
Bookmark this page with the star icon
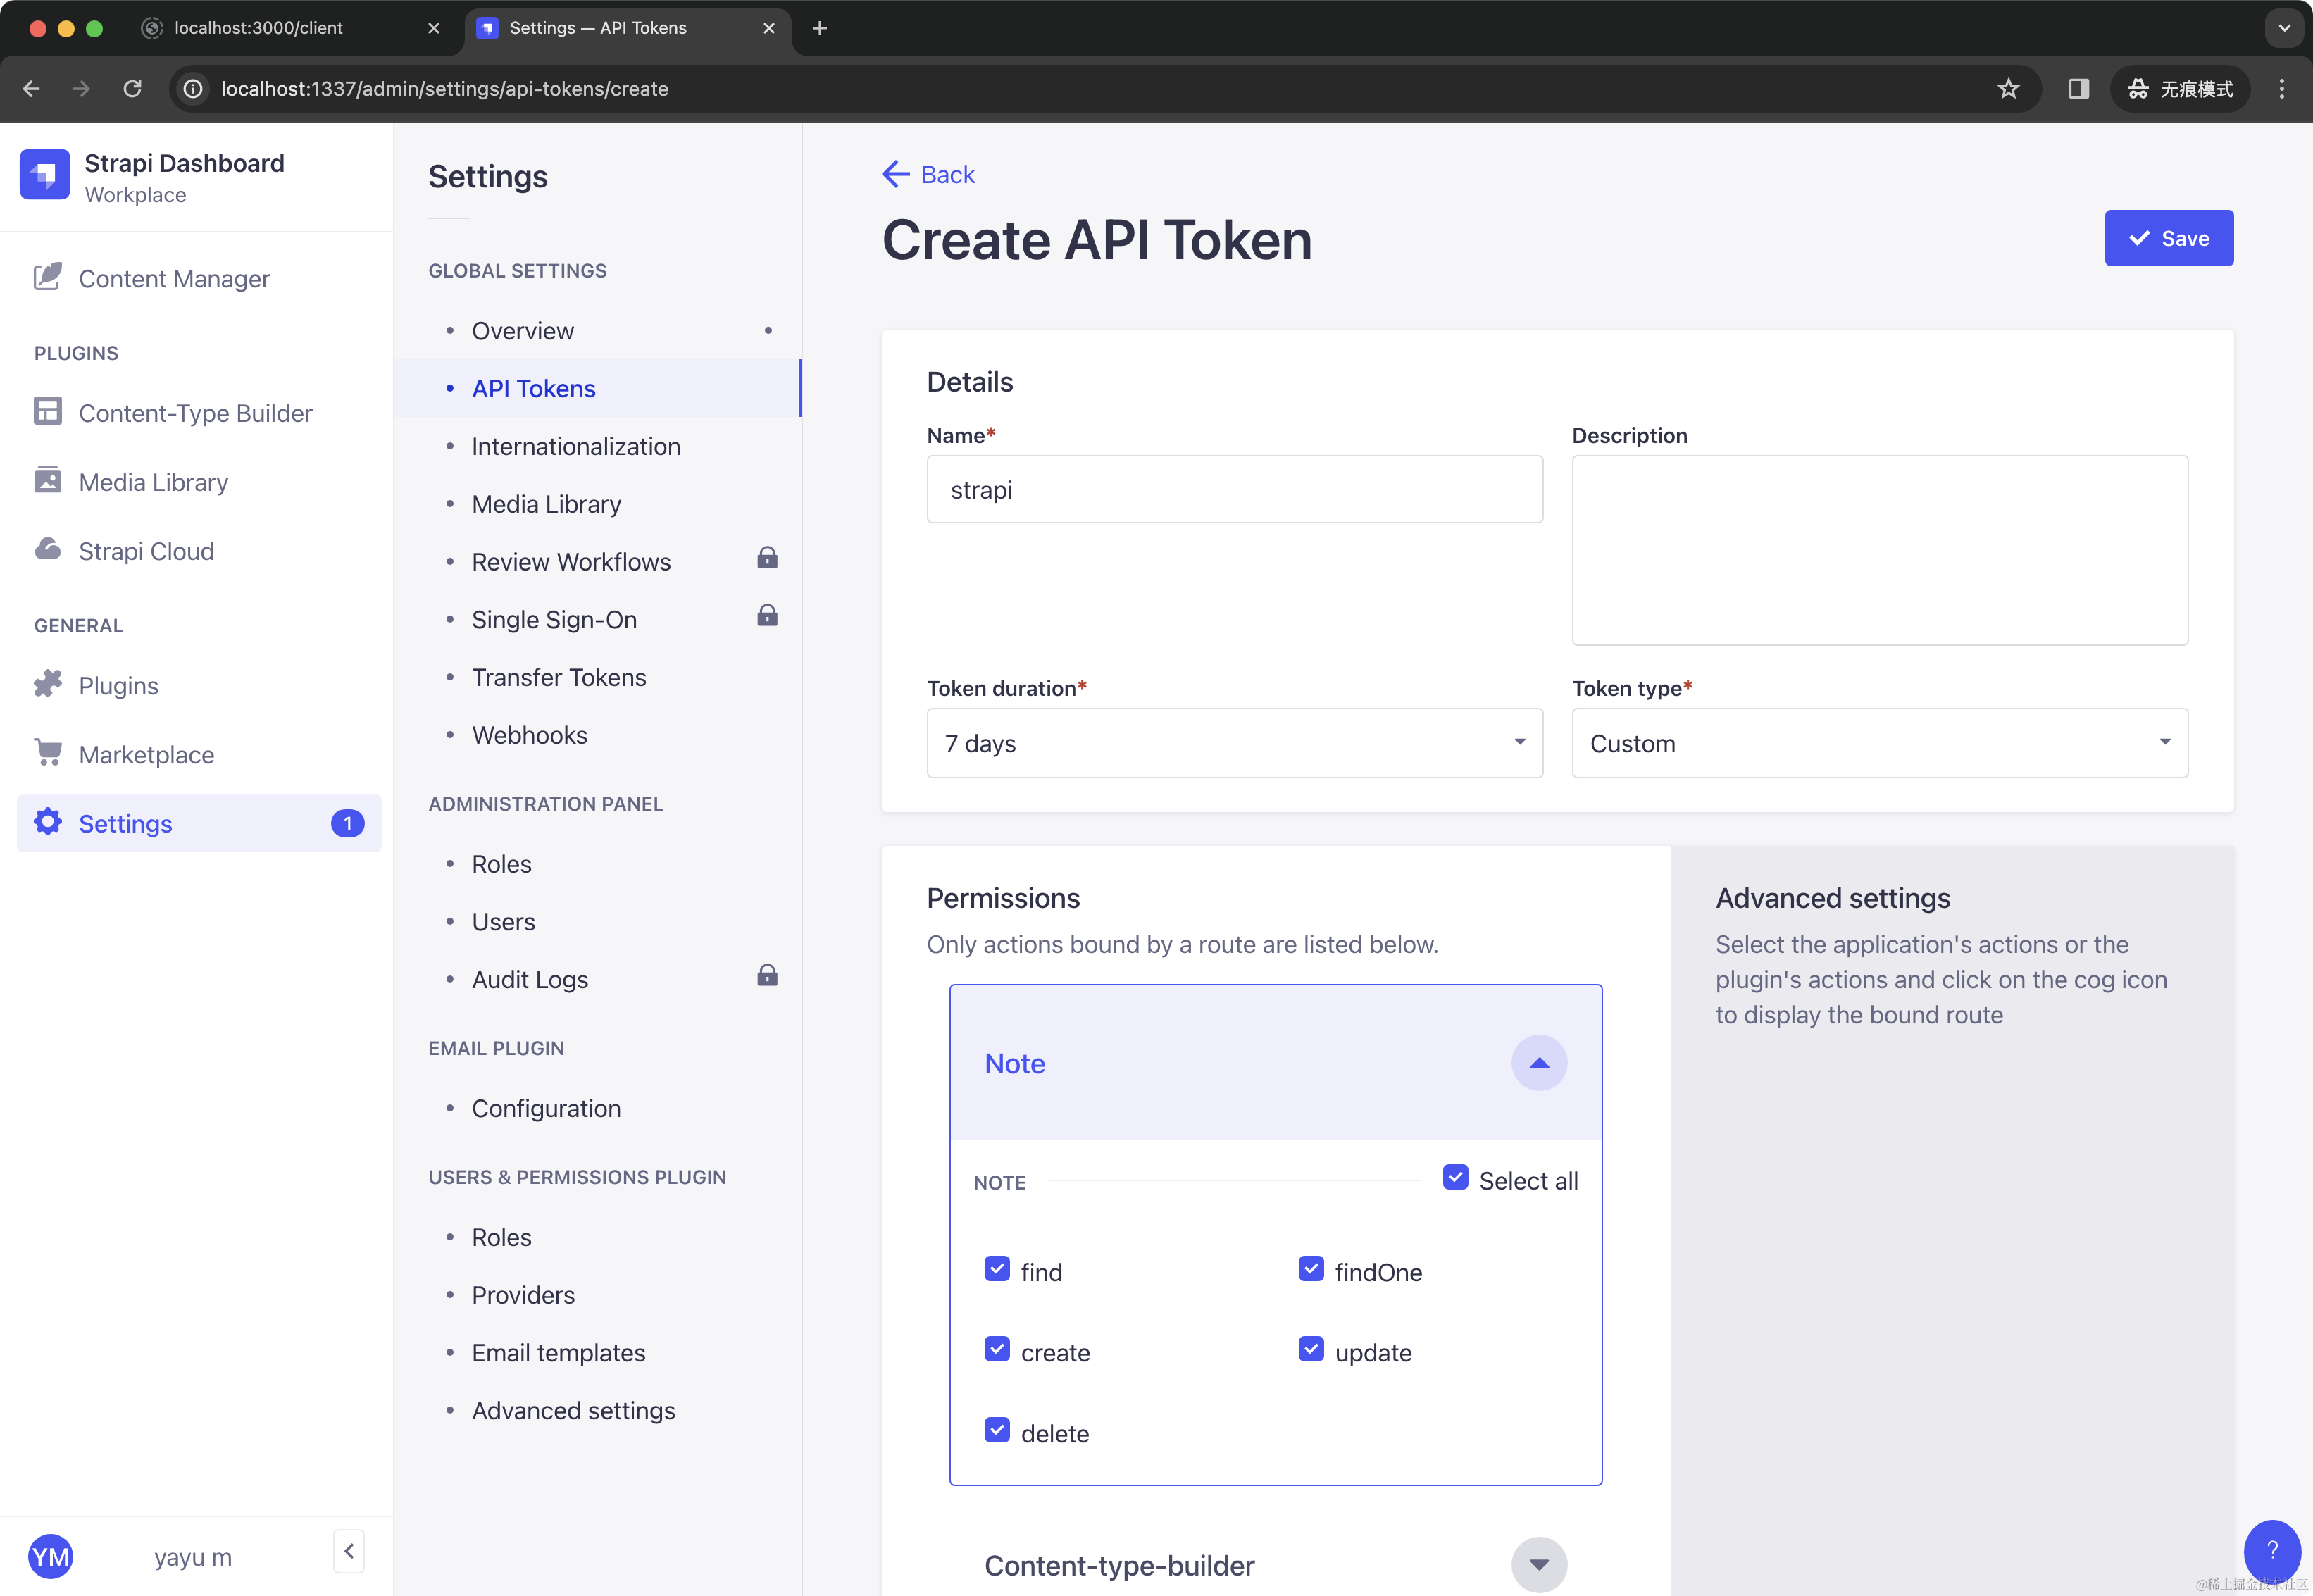tap(2008, 89)
